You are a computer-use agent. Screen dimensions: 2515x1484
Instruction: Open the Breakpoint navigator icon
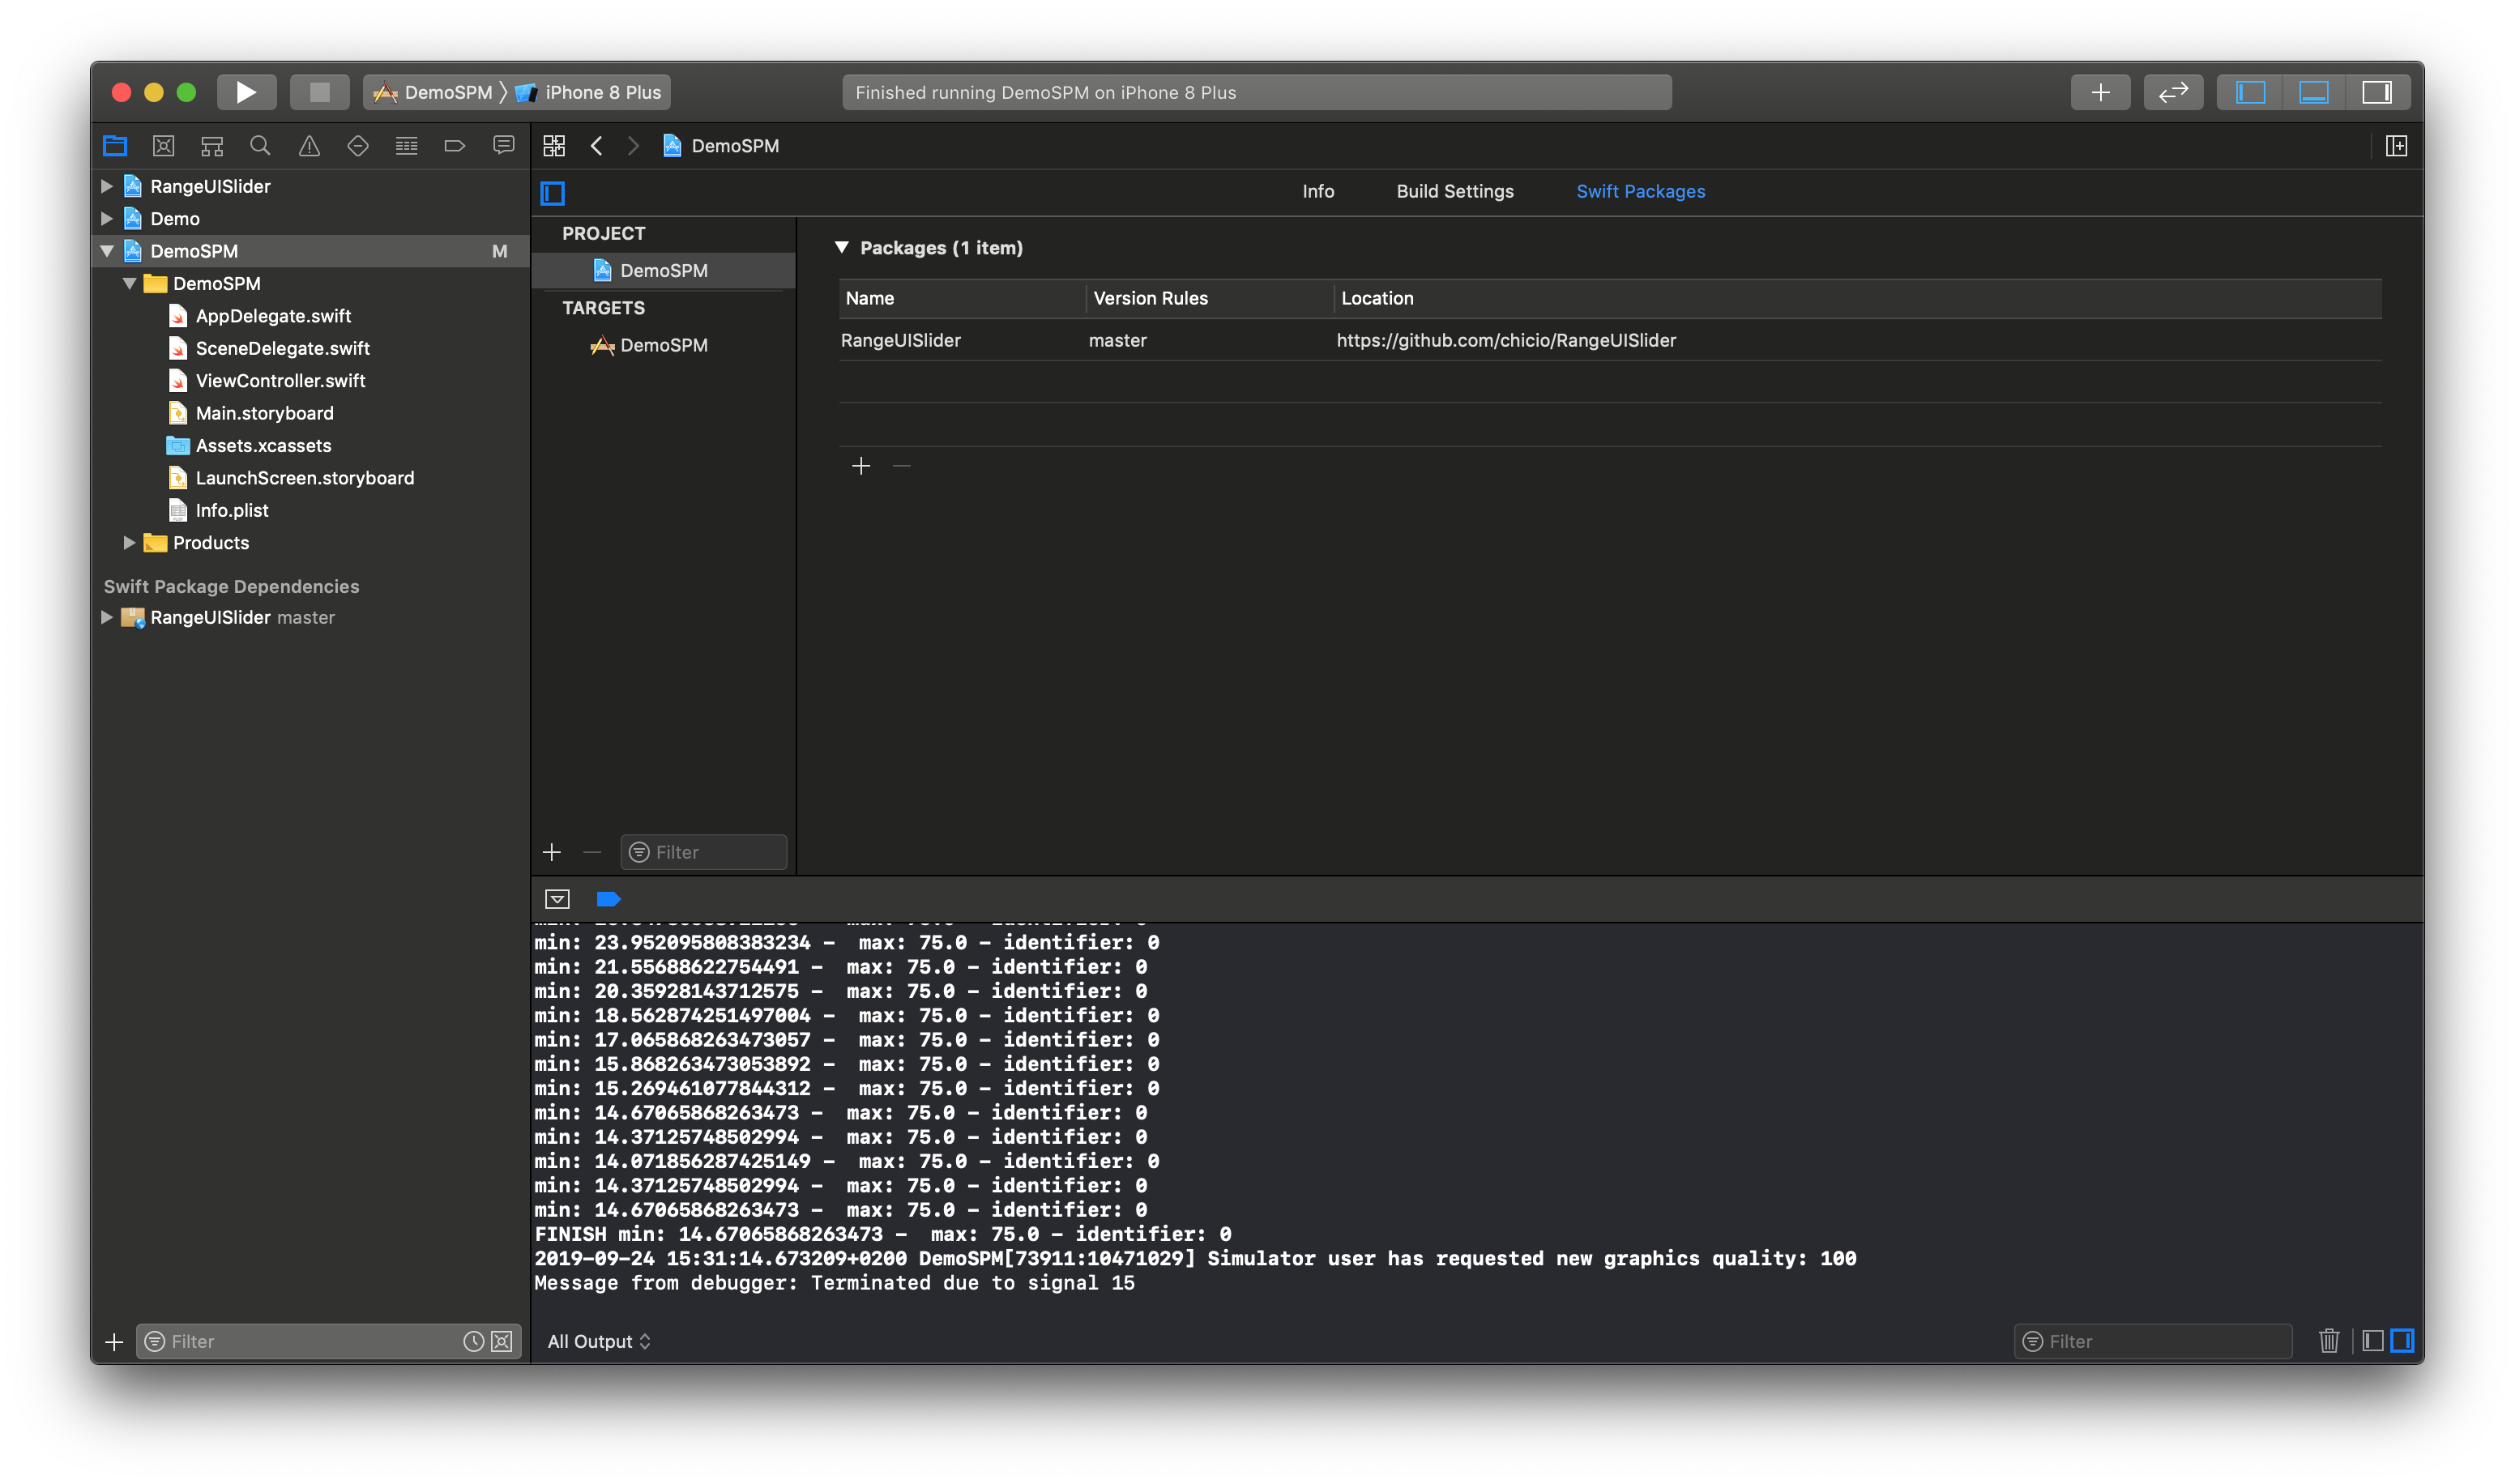pos(455,146)
